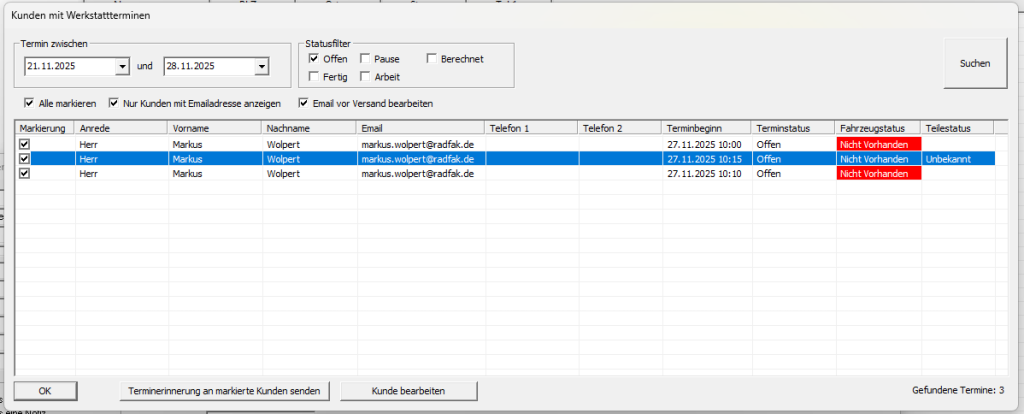The height and width of the screenshot is (414, 1024).
Task: Click the Suchen button
Action: pos(974,63)
